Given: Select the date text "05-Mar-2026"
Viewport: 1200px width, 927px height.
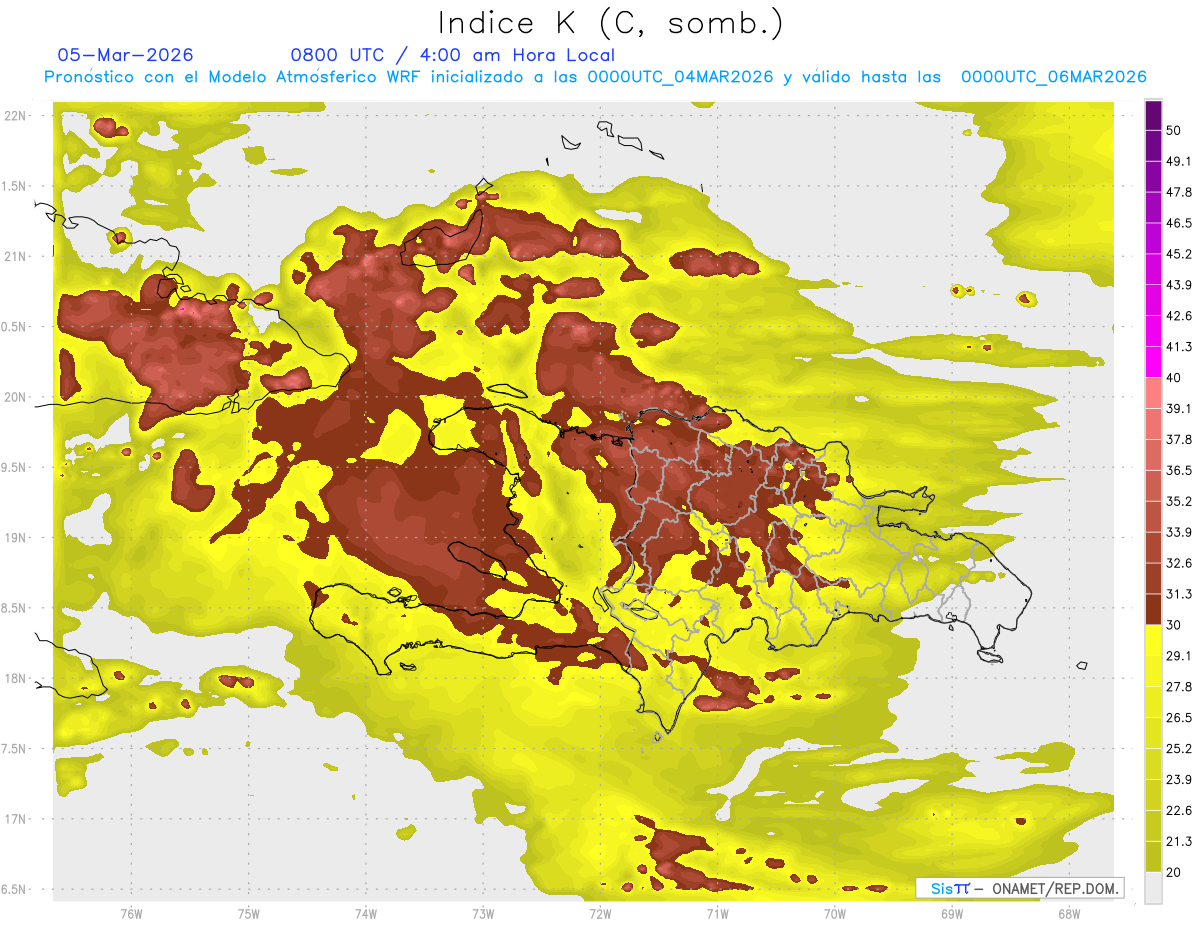Looking at the screenshot, I should [126, 55].
